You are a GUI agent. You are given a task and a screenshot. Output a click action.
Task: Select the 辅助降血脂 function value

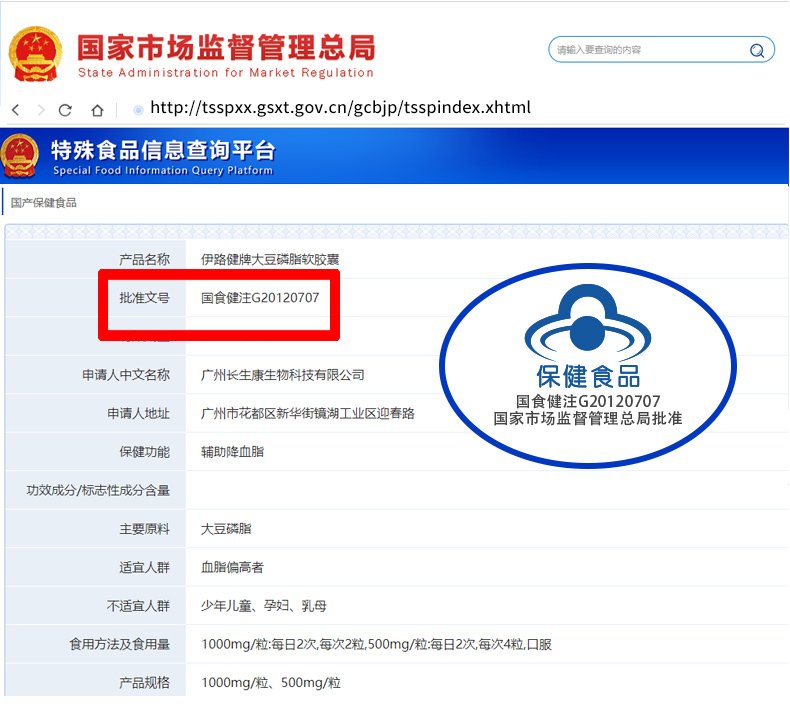pyautogui.click(x=232, y=452)
